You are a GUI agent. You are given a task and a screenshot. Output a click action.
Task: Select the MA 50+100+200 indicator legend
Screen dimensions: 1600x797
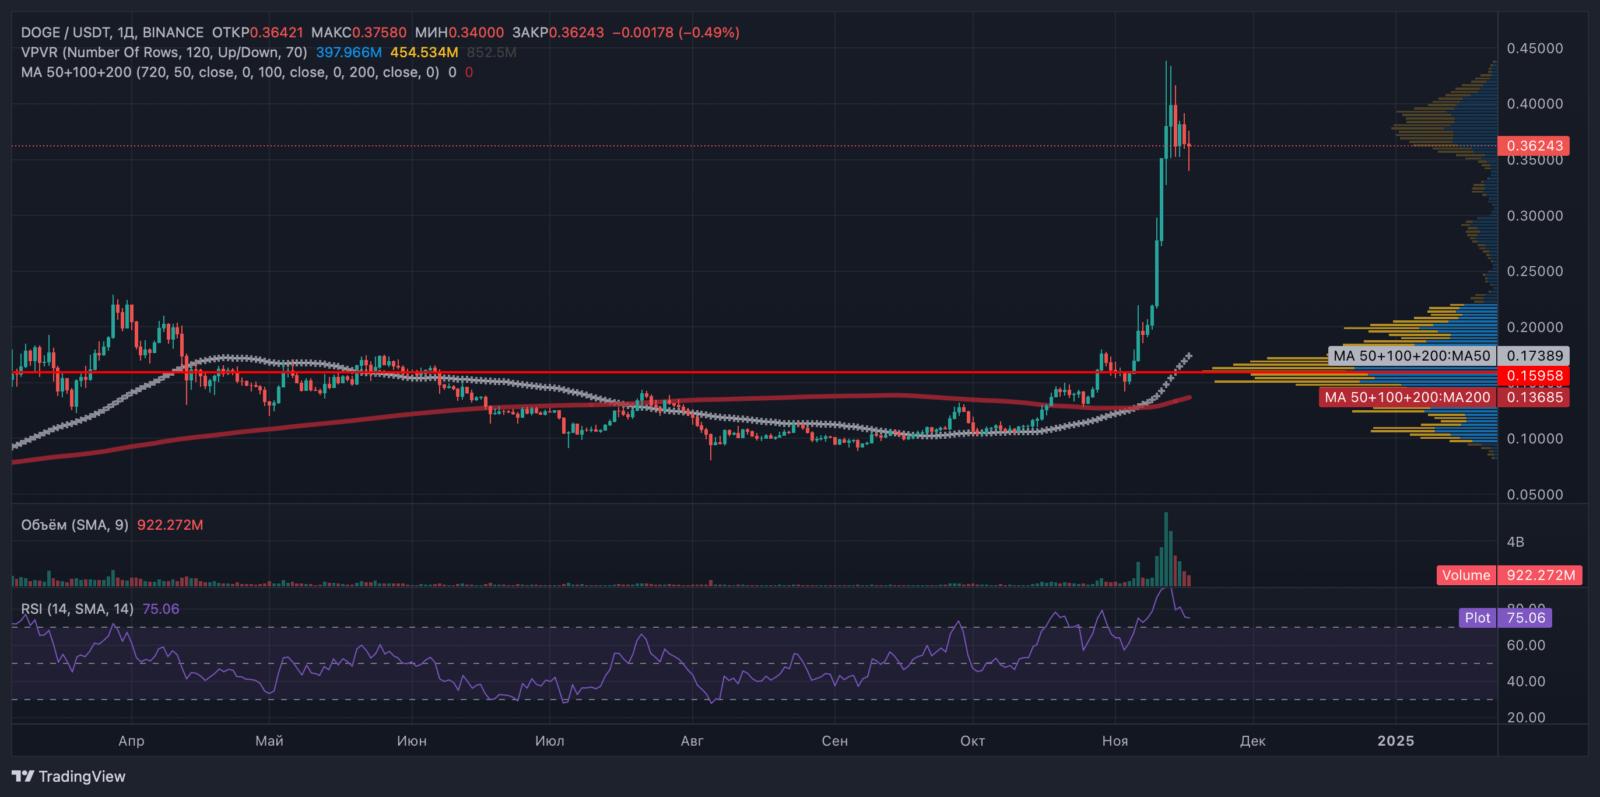point(230,72)
